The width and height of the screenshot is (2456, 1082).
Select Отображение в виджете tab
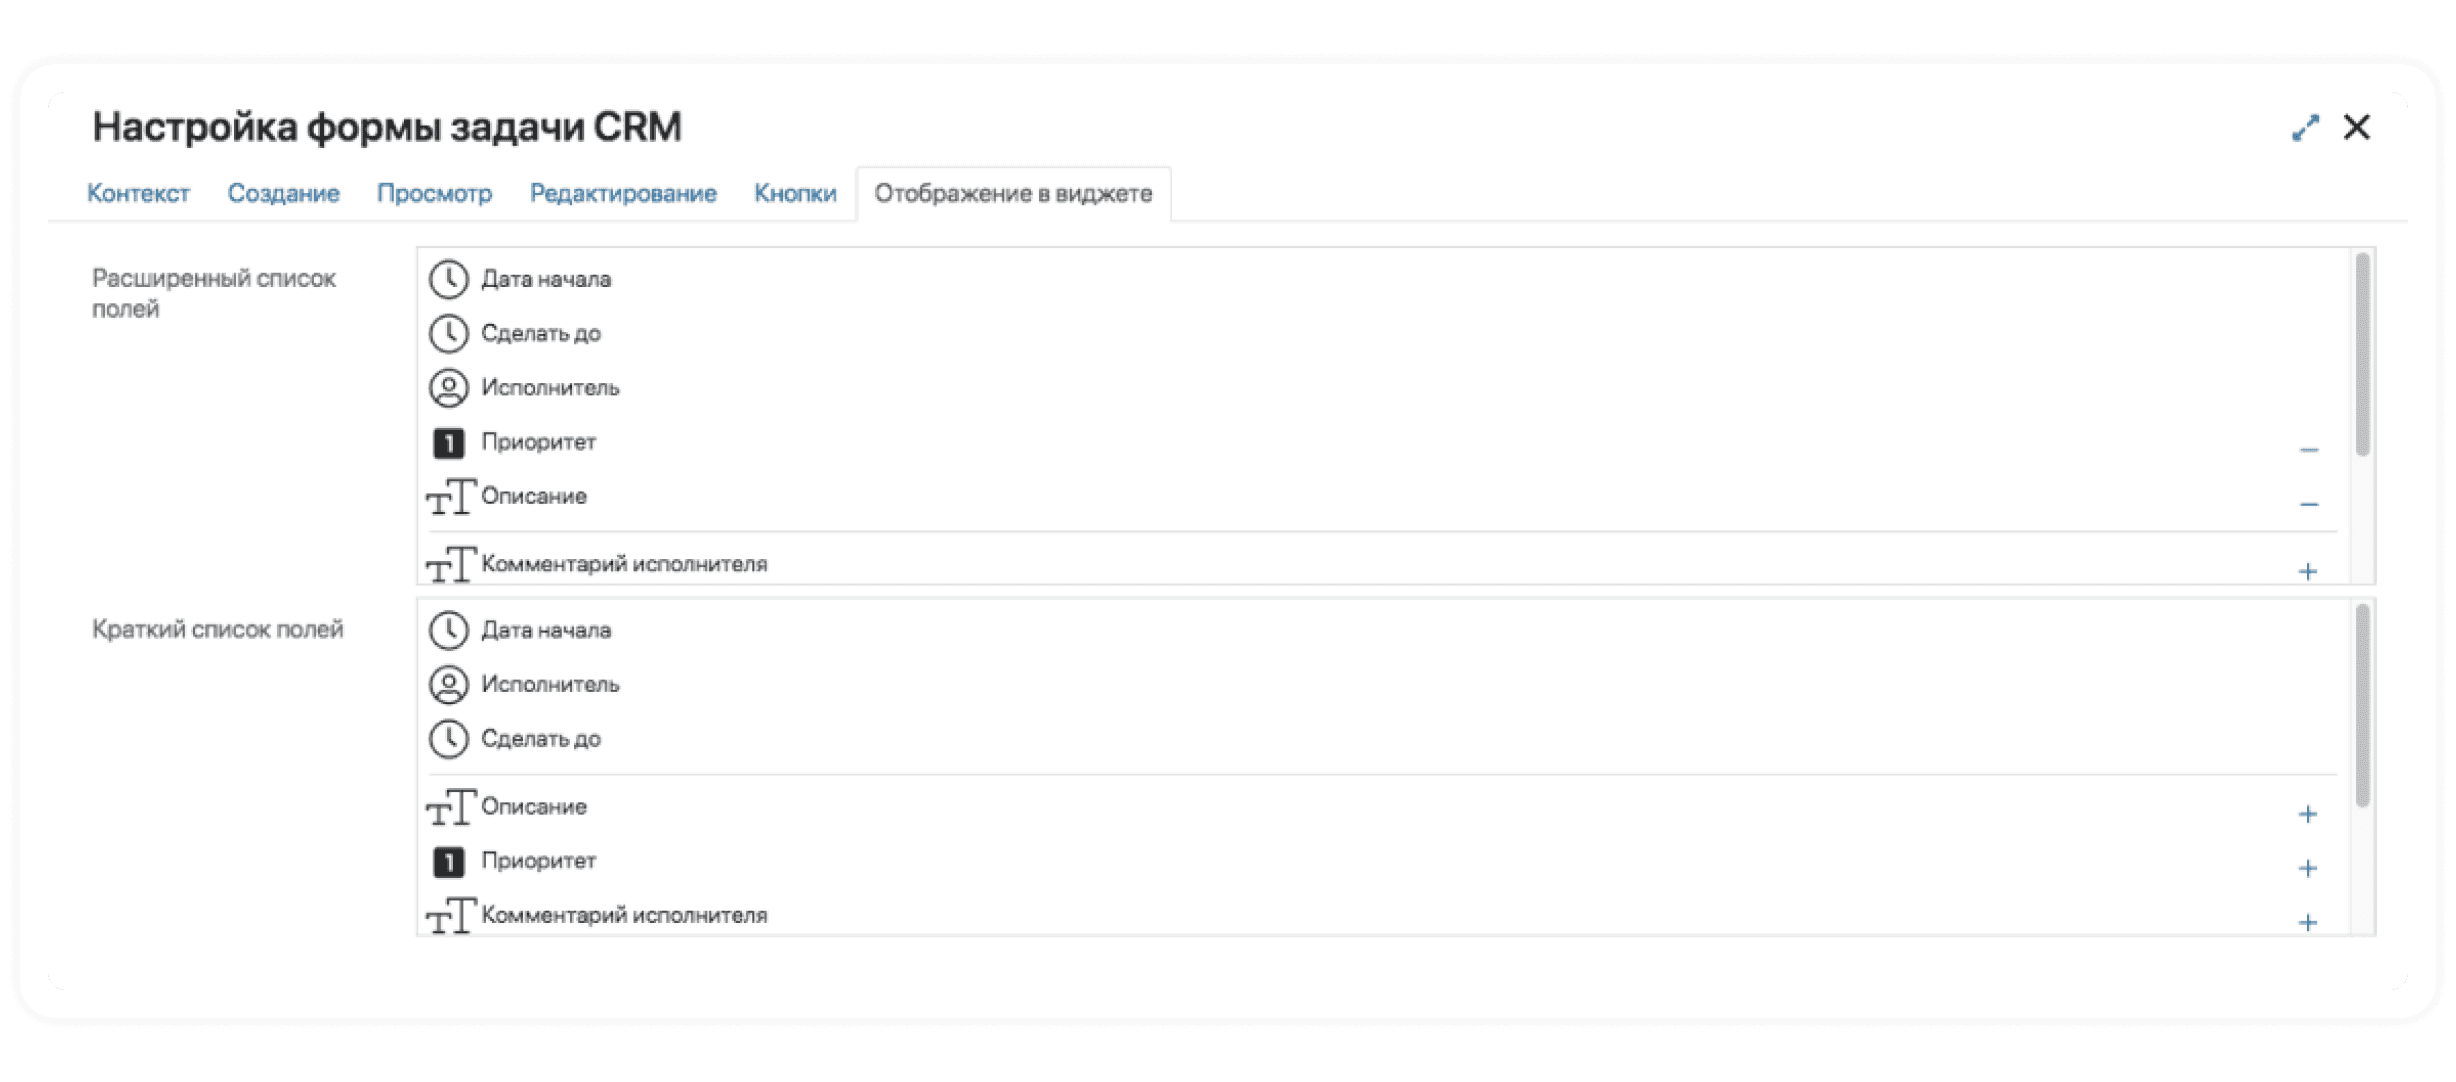[x=1013, y=193]
